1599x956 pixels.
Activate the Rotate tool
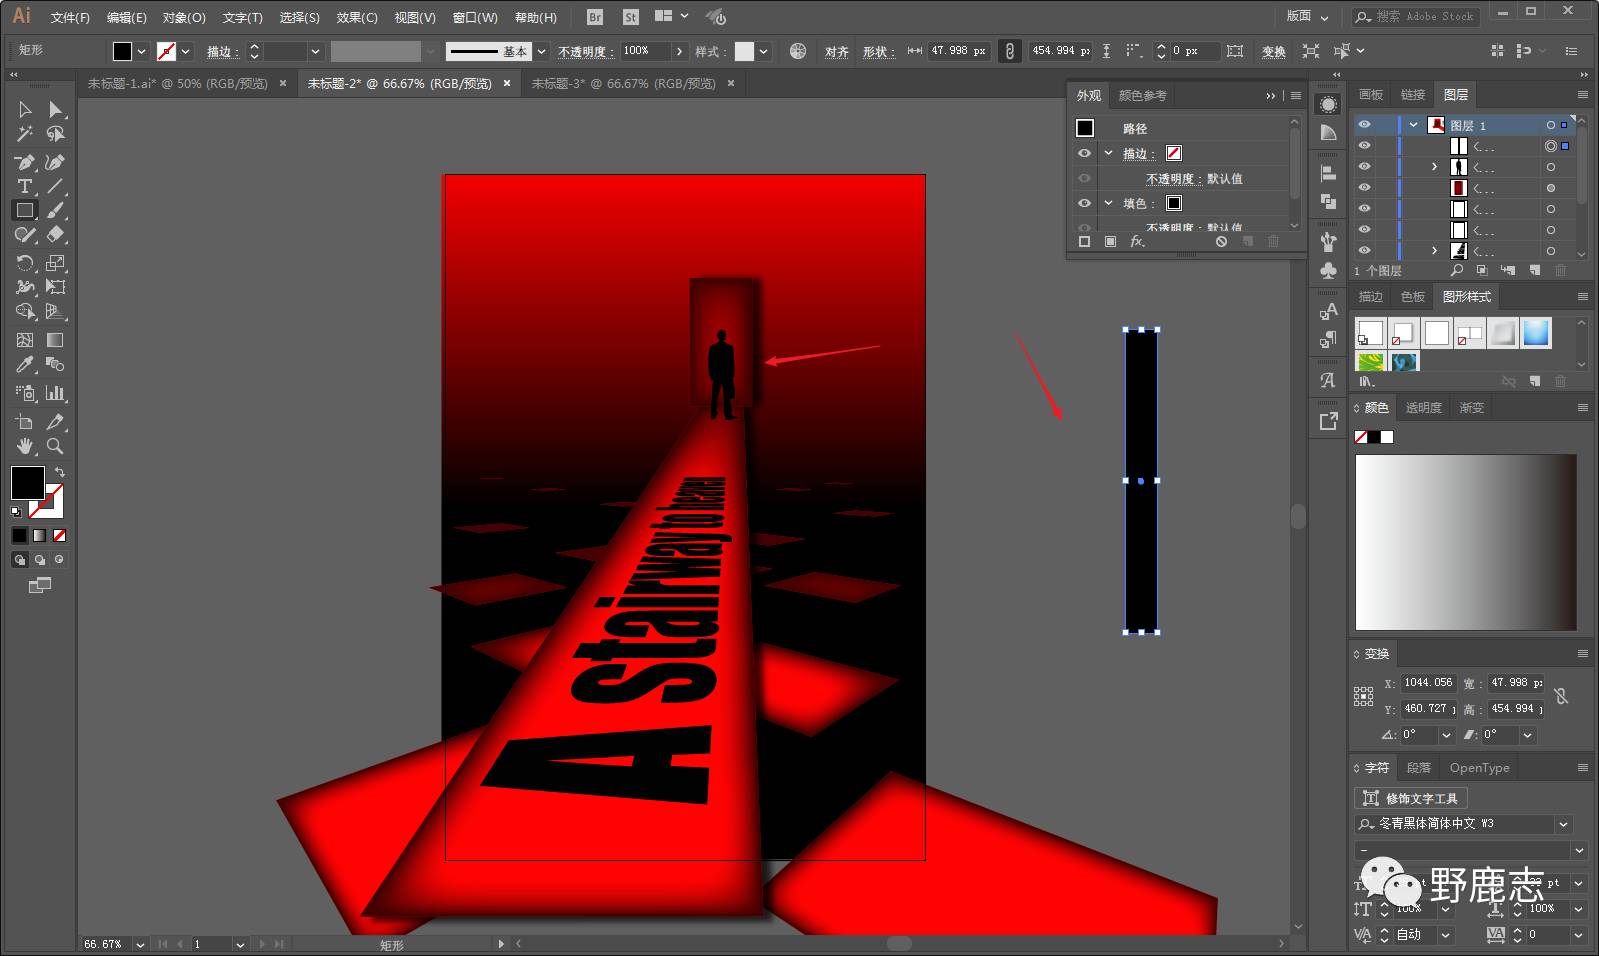tap(25, 263)
